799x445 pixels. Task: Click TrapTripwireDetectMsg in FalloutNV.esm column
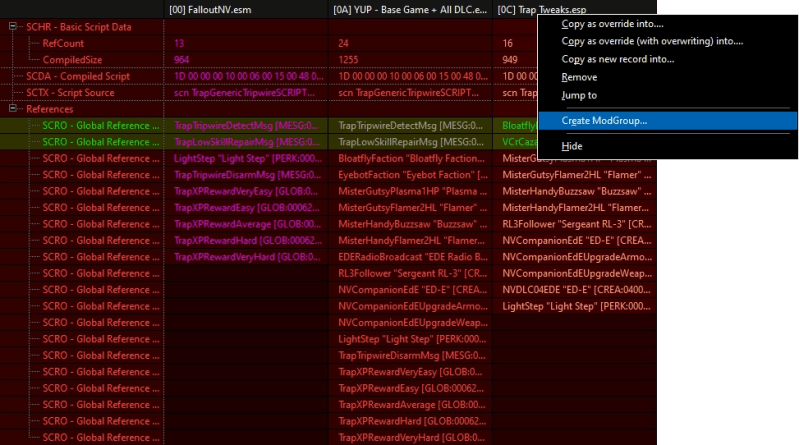247,125
